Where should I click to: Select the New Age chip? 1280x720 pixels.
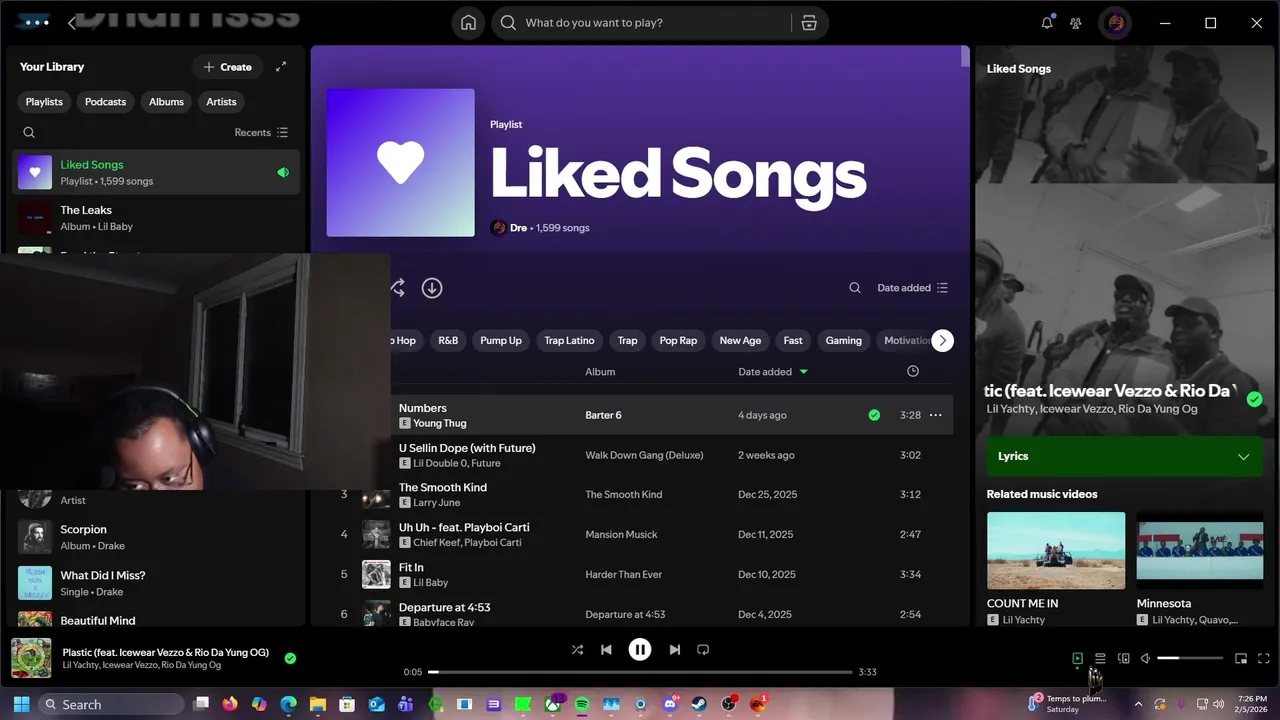(x=740, y=341)
